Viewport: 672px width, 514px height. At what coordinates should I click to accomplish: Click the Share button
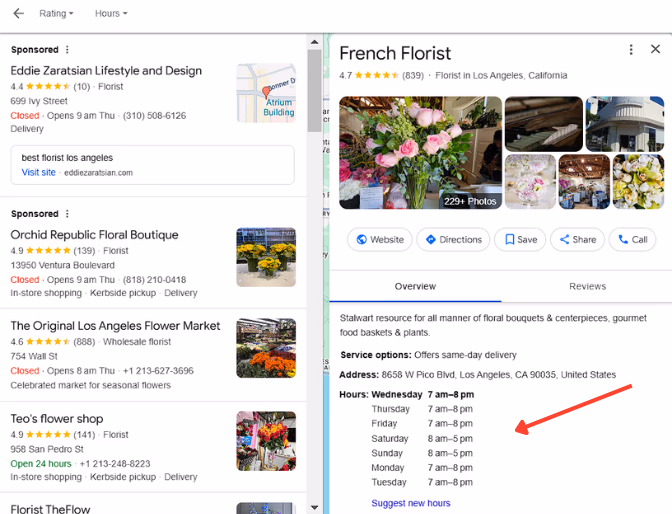coord(577,240)
